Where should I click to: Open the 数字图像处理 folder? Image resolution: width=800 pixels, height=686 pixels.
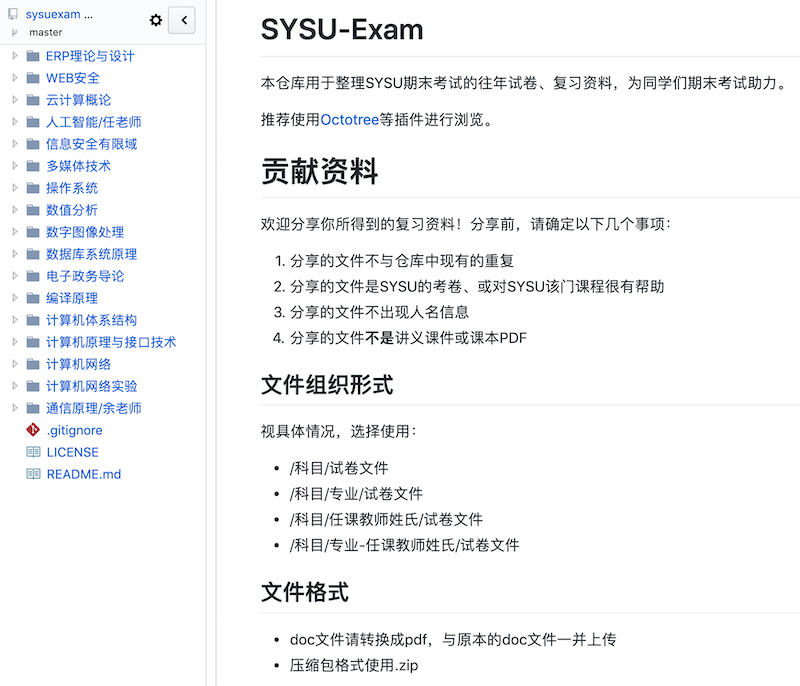[x=85, y=232]
